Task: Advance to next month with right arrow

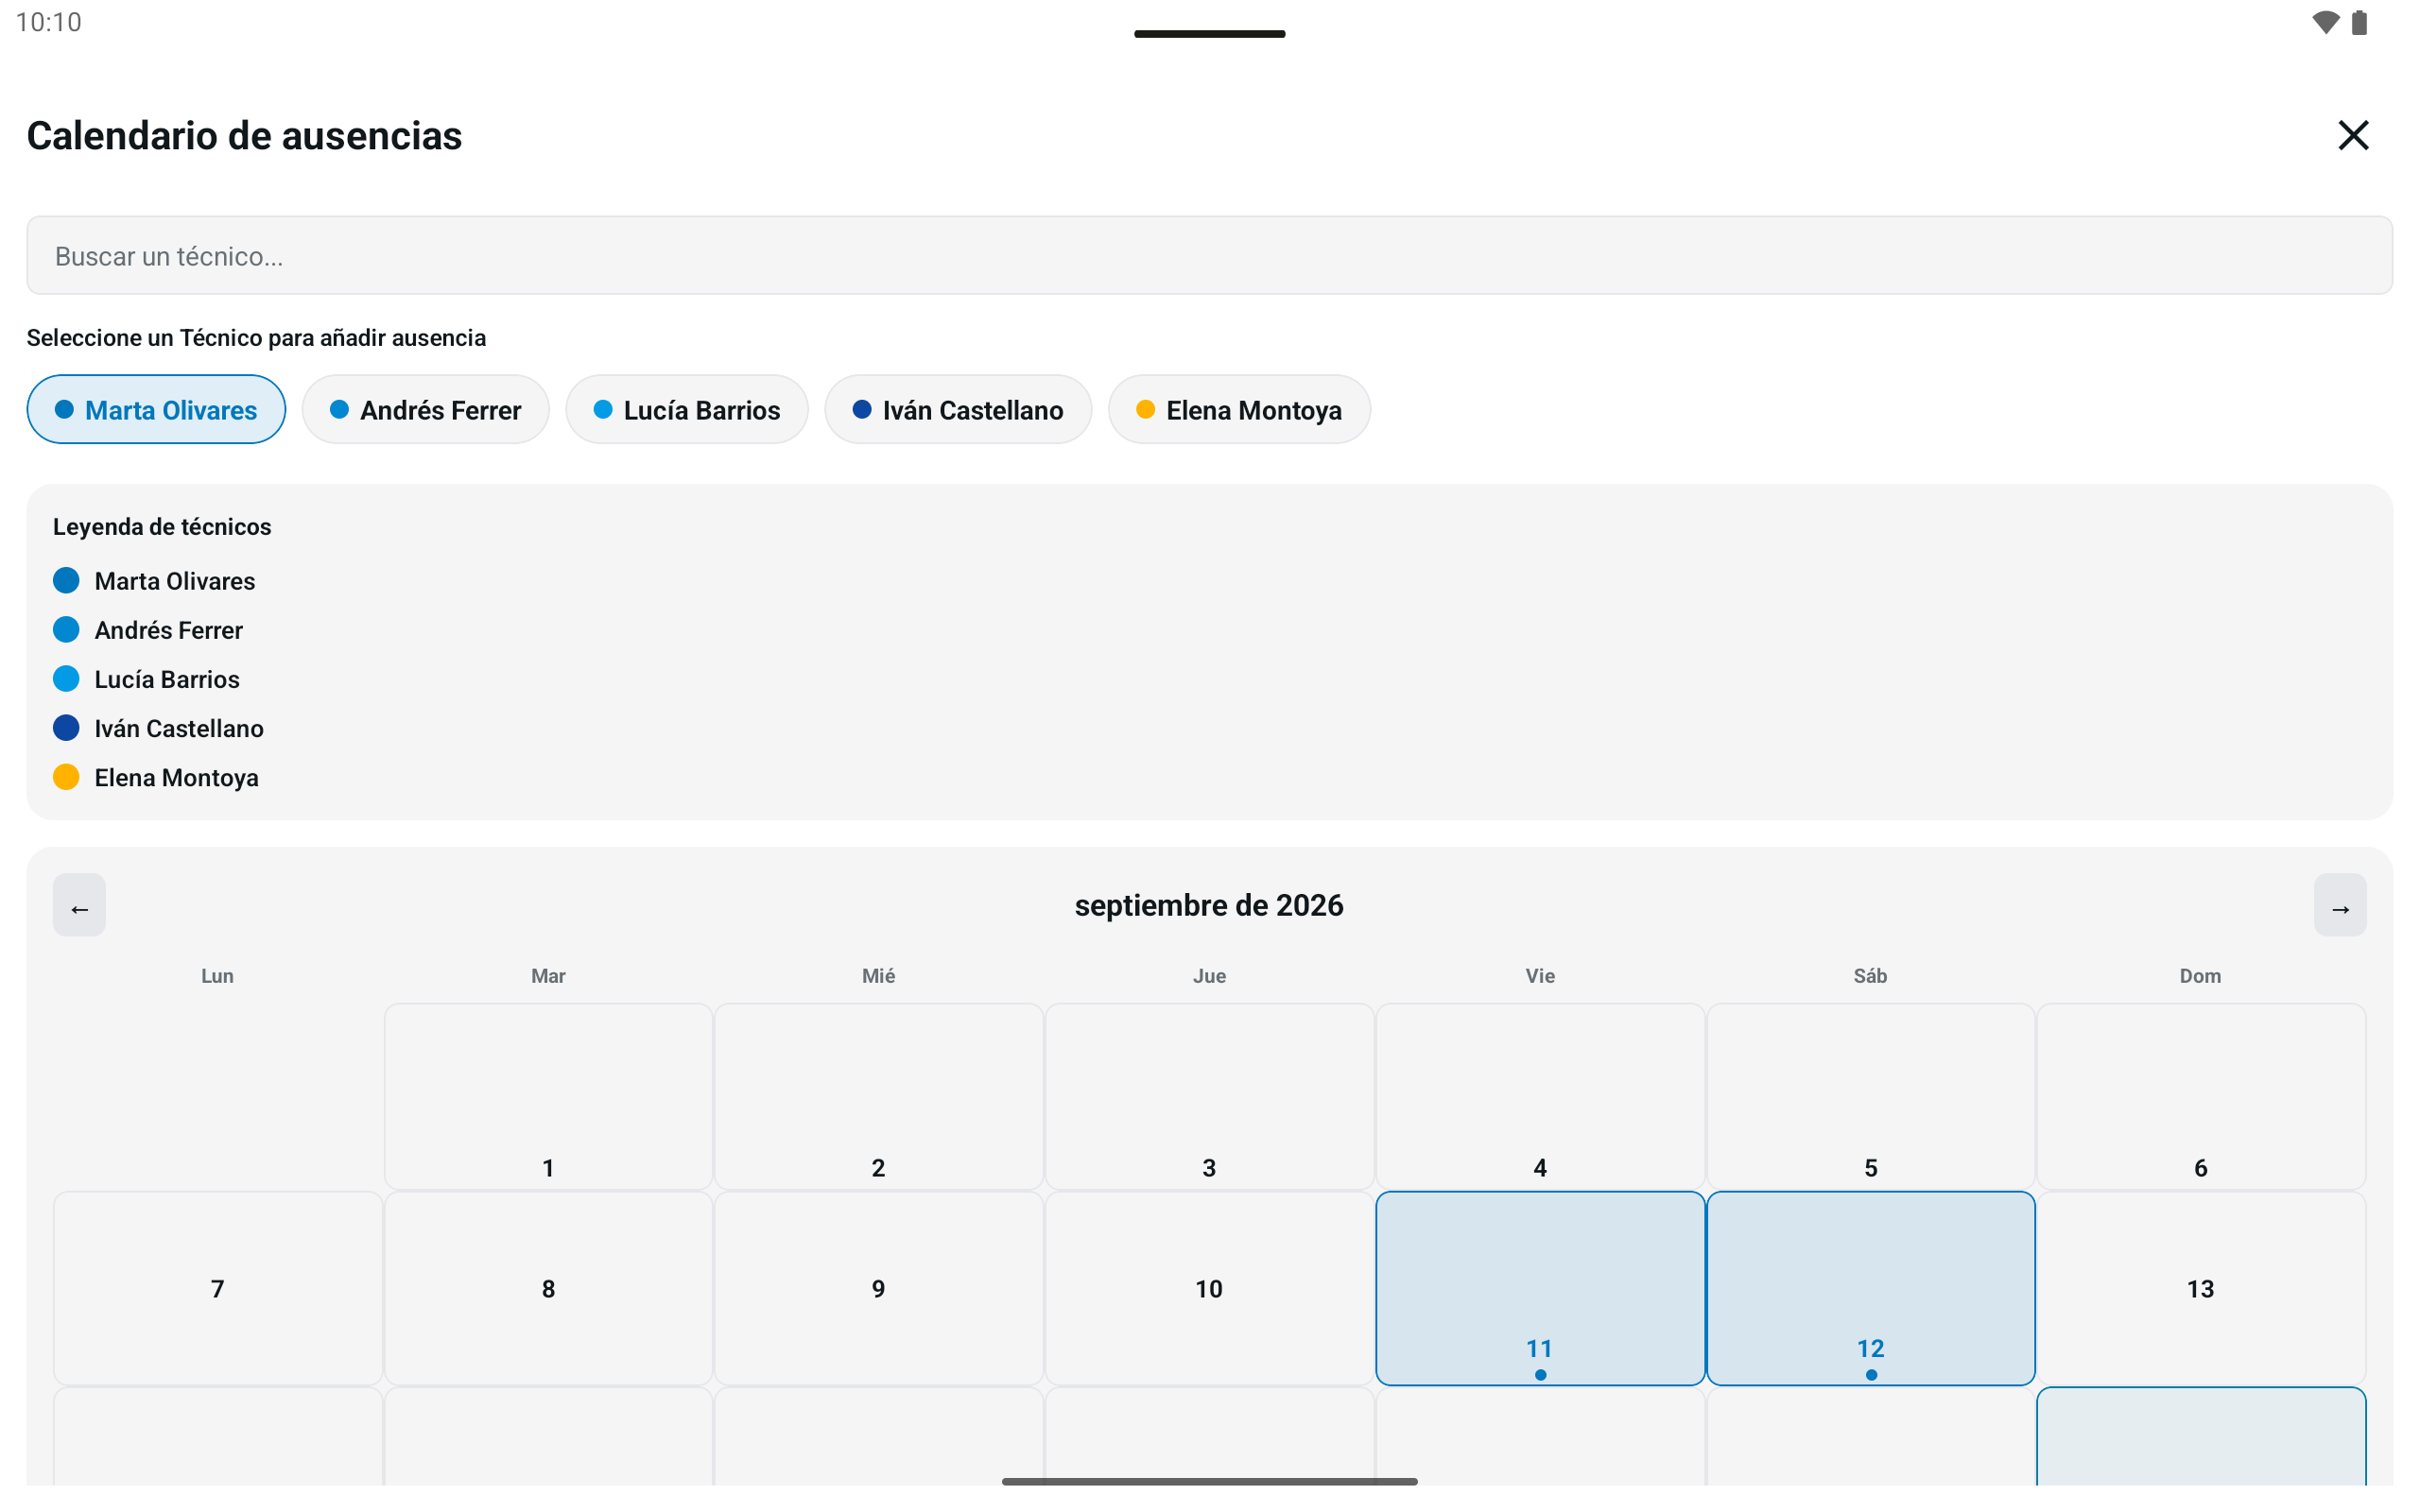Action: pos(2340,905)
